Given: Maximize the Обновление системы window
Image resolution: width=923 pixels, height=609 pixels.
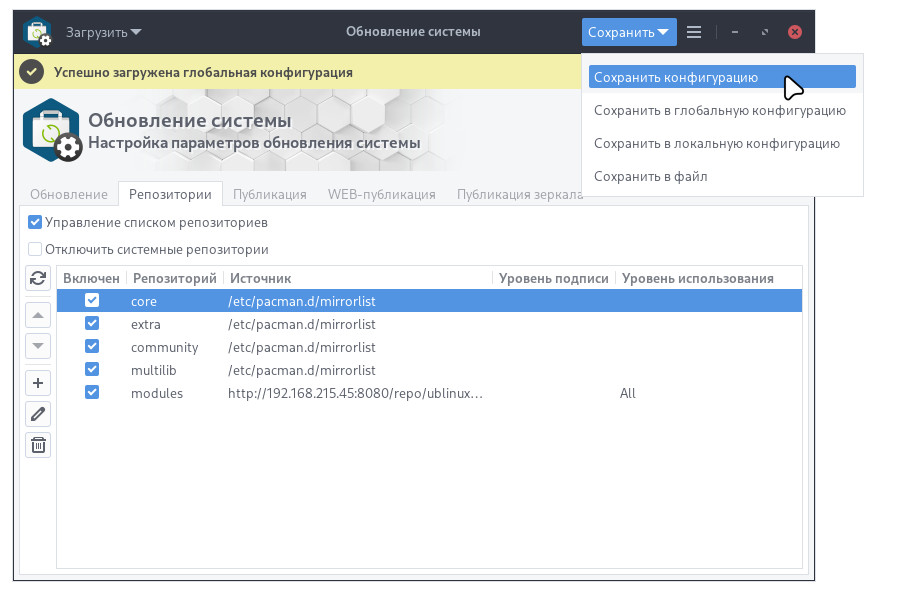Looking at the screenshot, I should (765, 32).
